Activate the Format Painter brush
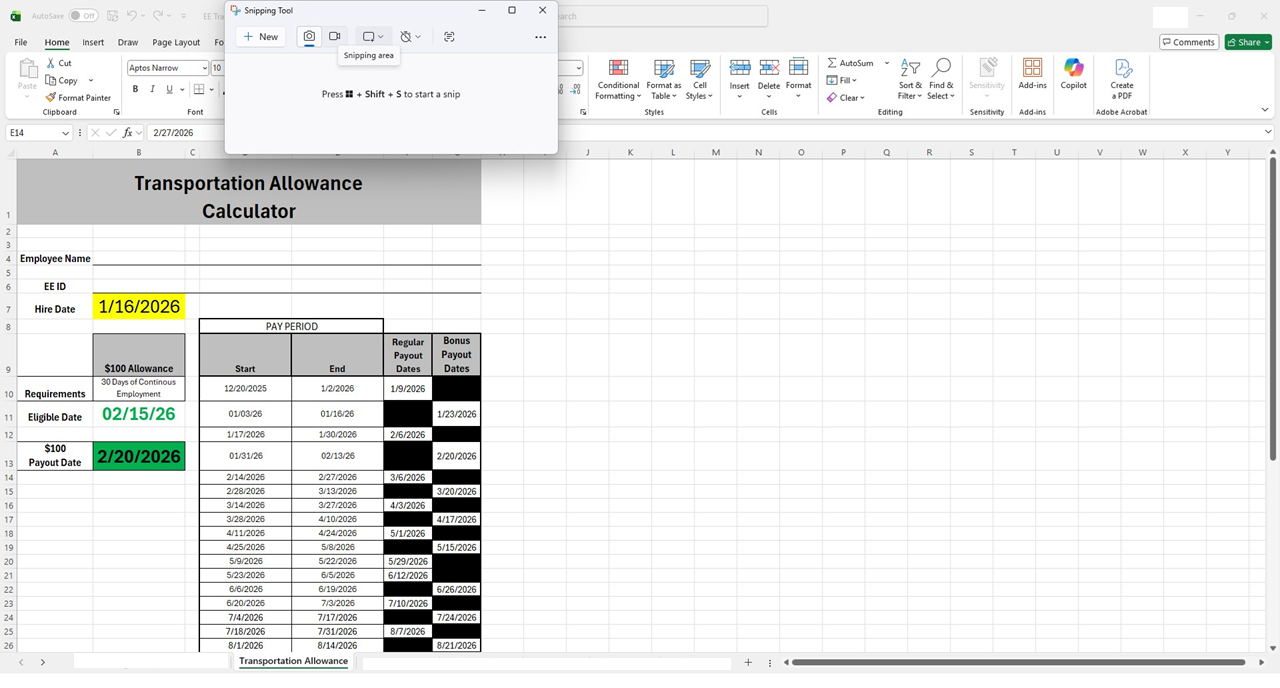The width and height of the screenshot is (1280, 688). click(78, 97)
